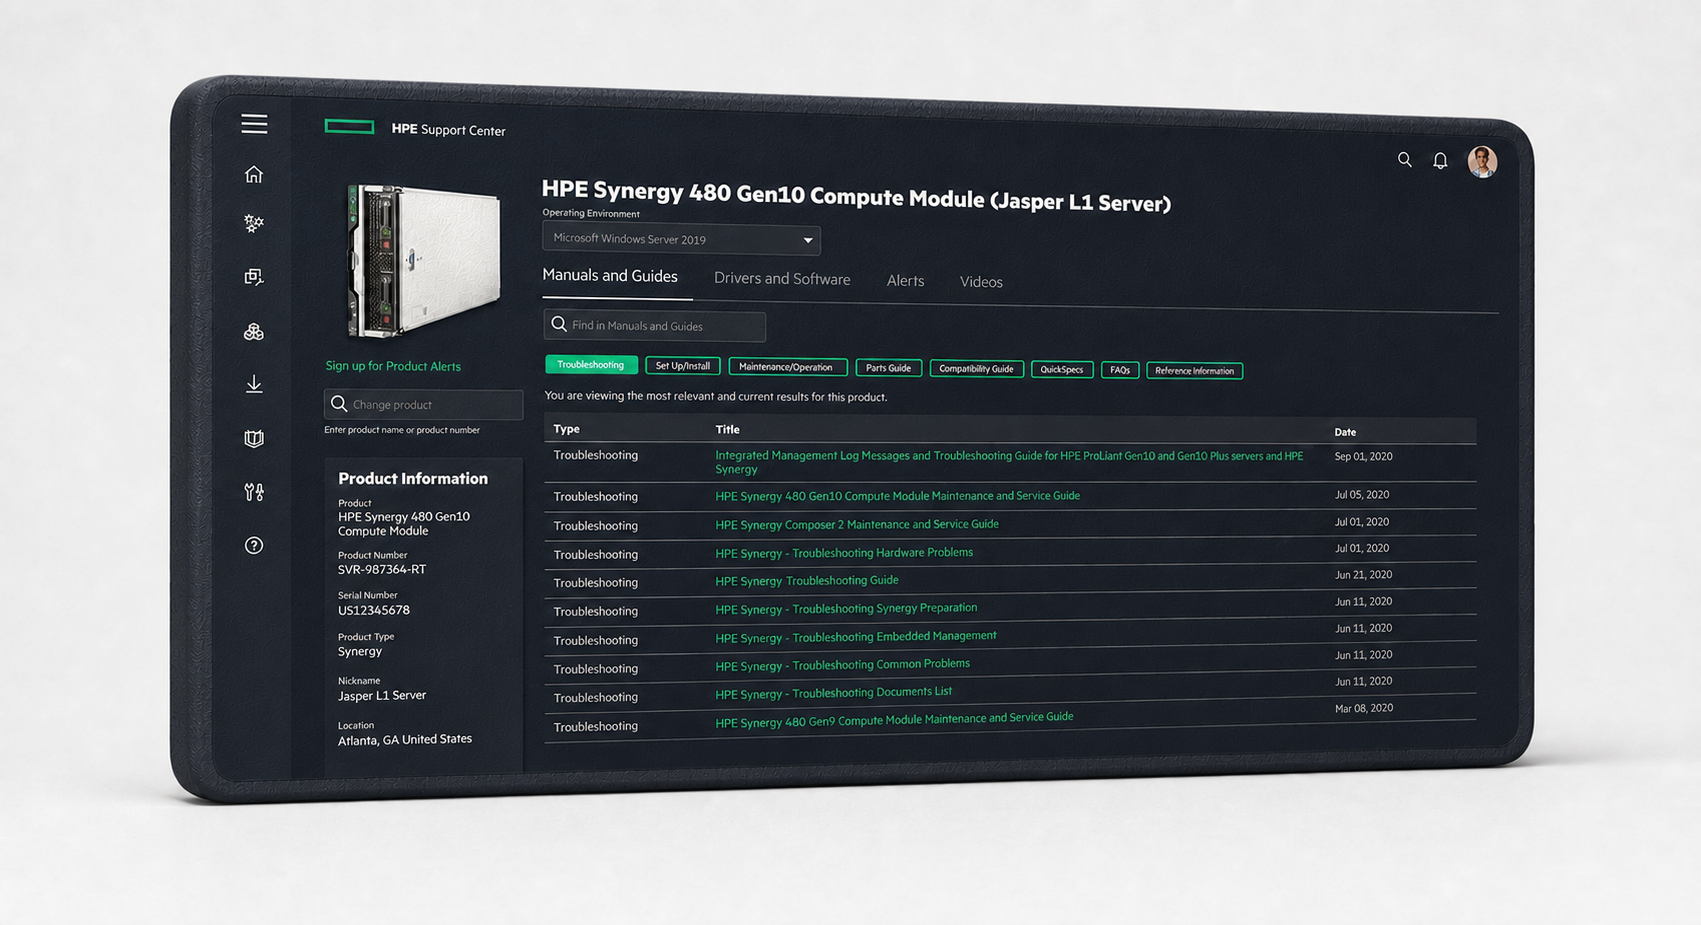Click the Change product search field
1701x925 pixels.
[423, 404]
